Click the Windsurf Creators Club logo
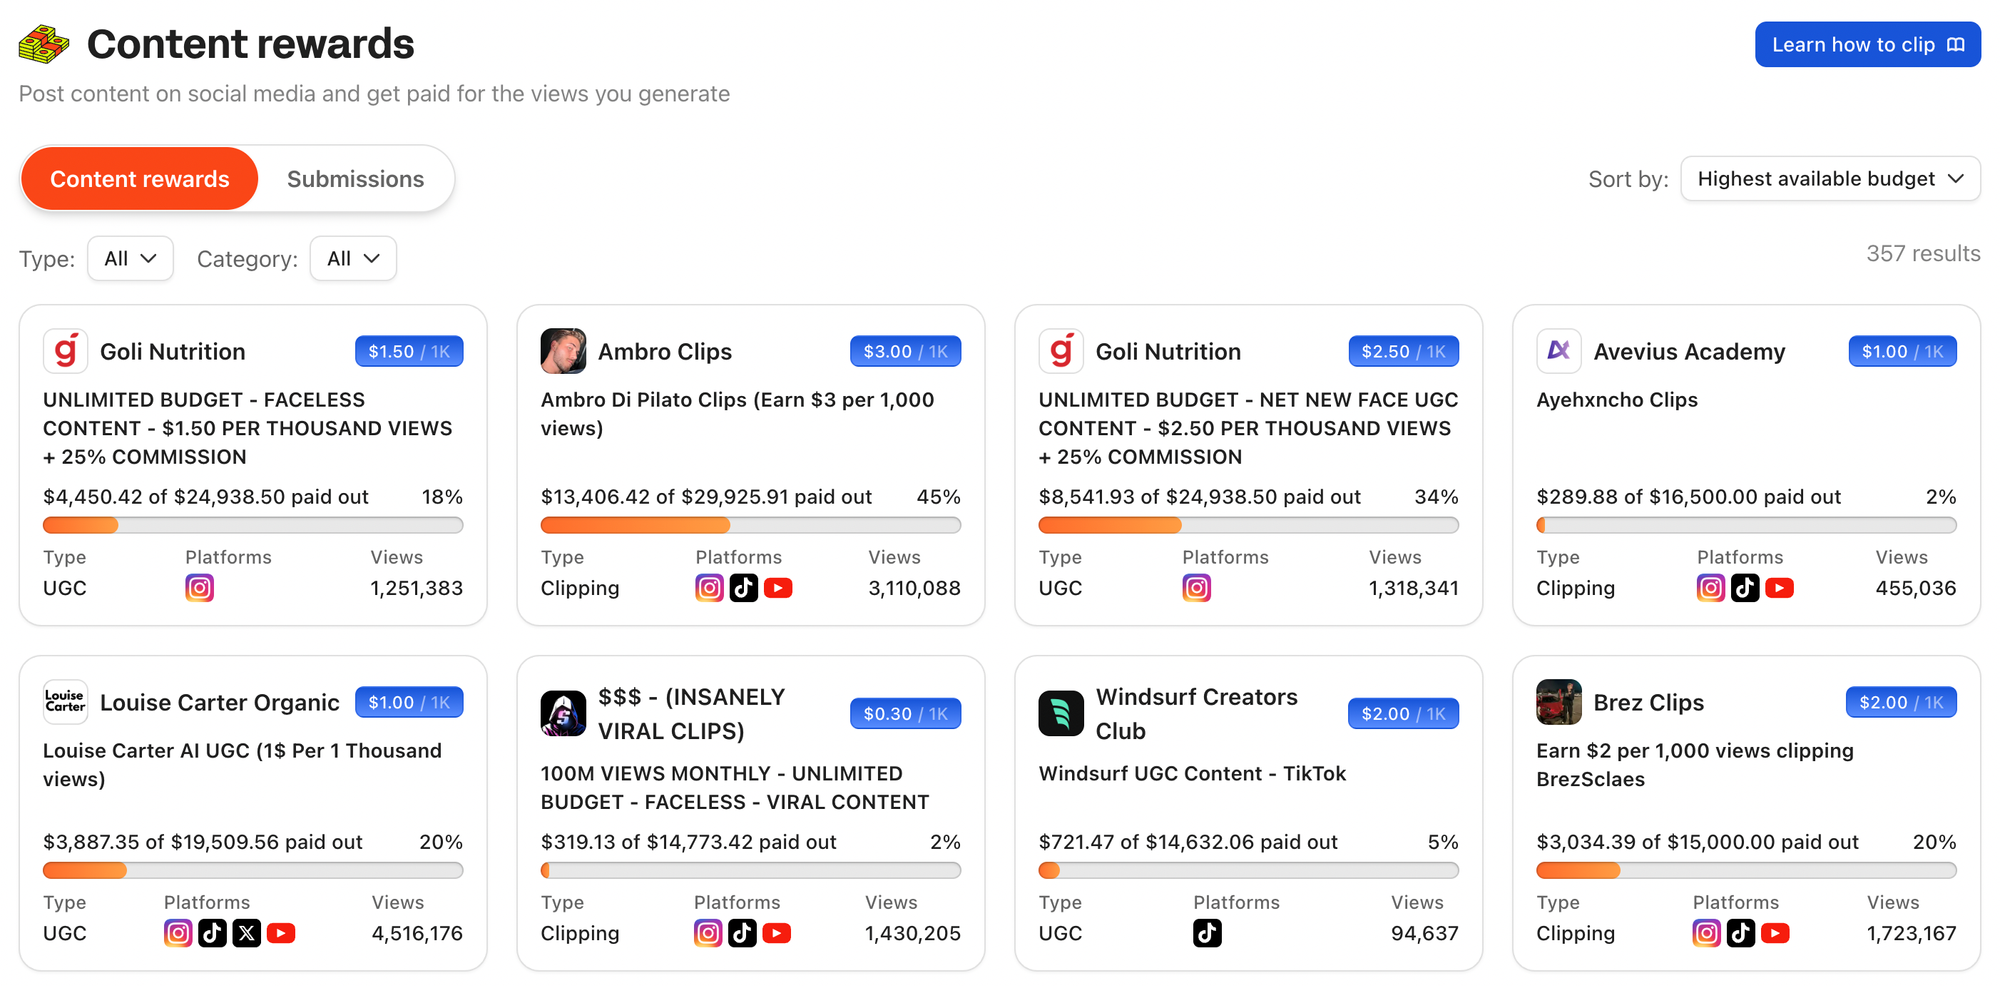2000x986 pixels. 1060,713
